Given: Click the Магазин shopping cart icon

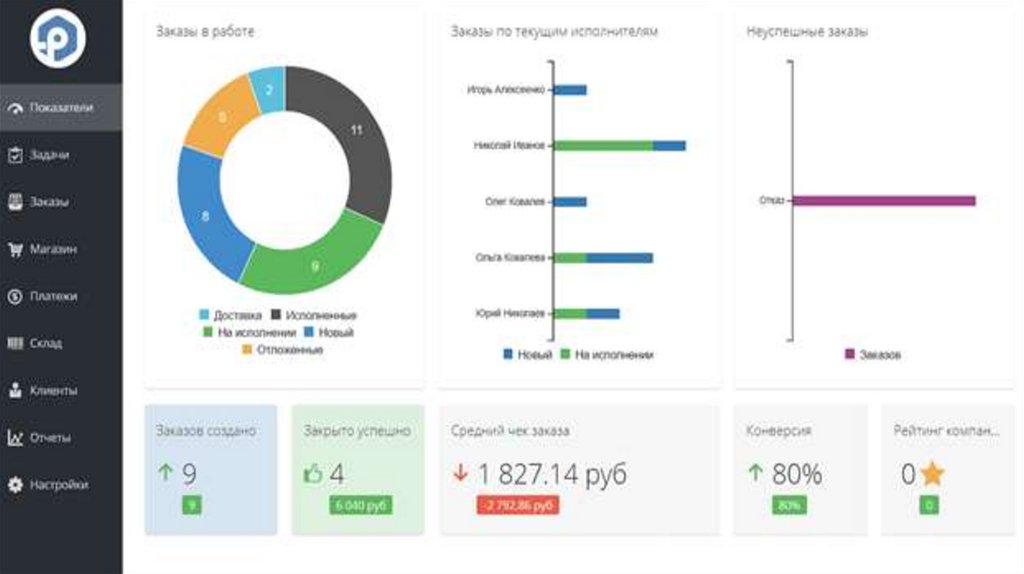Looking at the screenshot, I should (x=15, y=249).
